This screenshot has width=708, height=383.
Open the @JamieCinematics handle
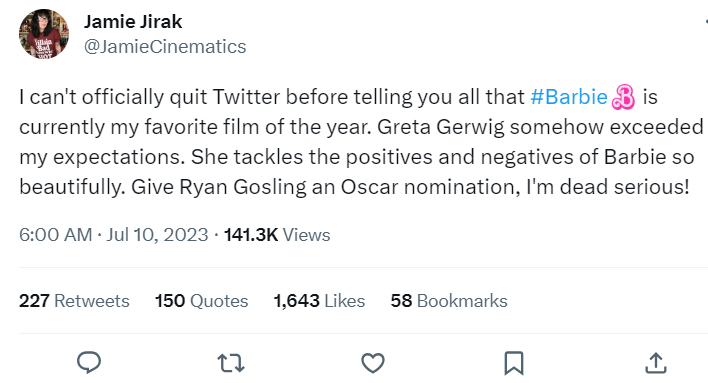(165, 47)
